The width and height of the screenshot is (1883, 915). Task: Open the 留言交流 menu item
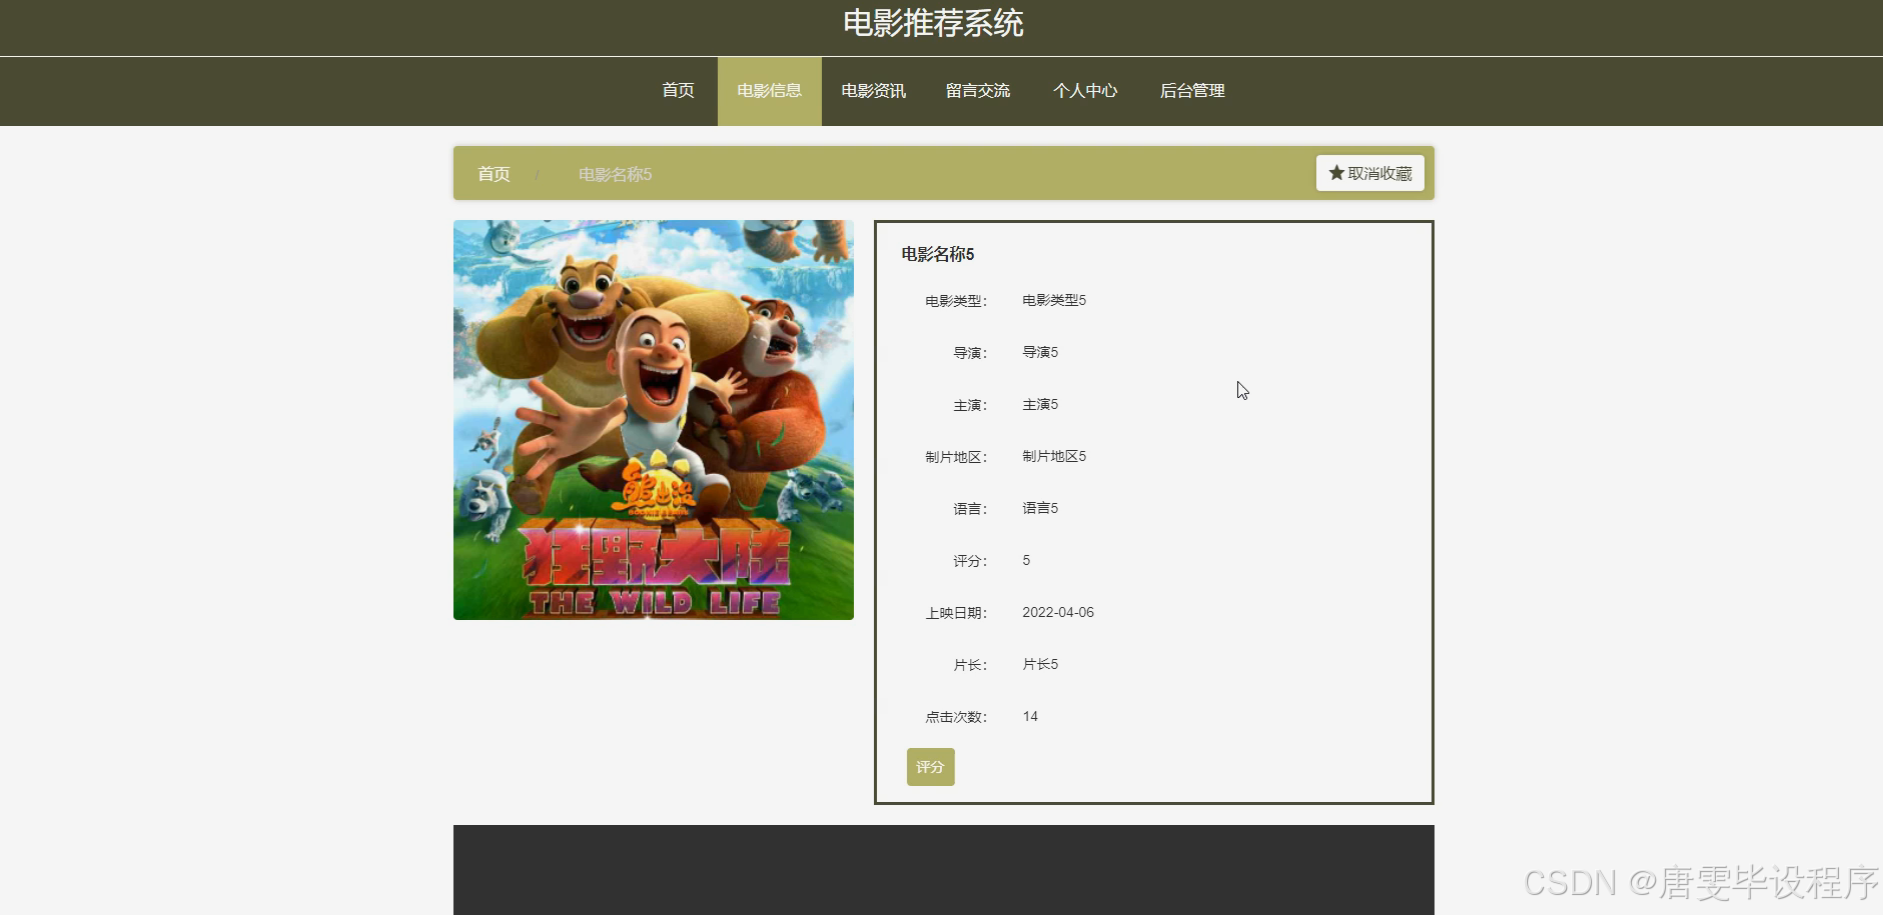978,91
